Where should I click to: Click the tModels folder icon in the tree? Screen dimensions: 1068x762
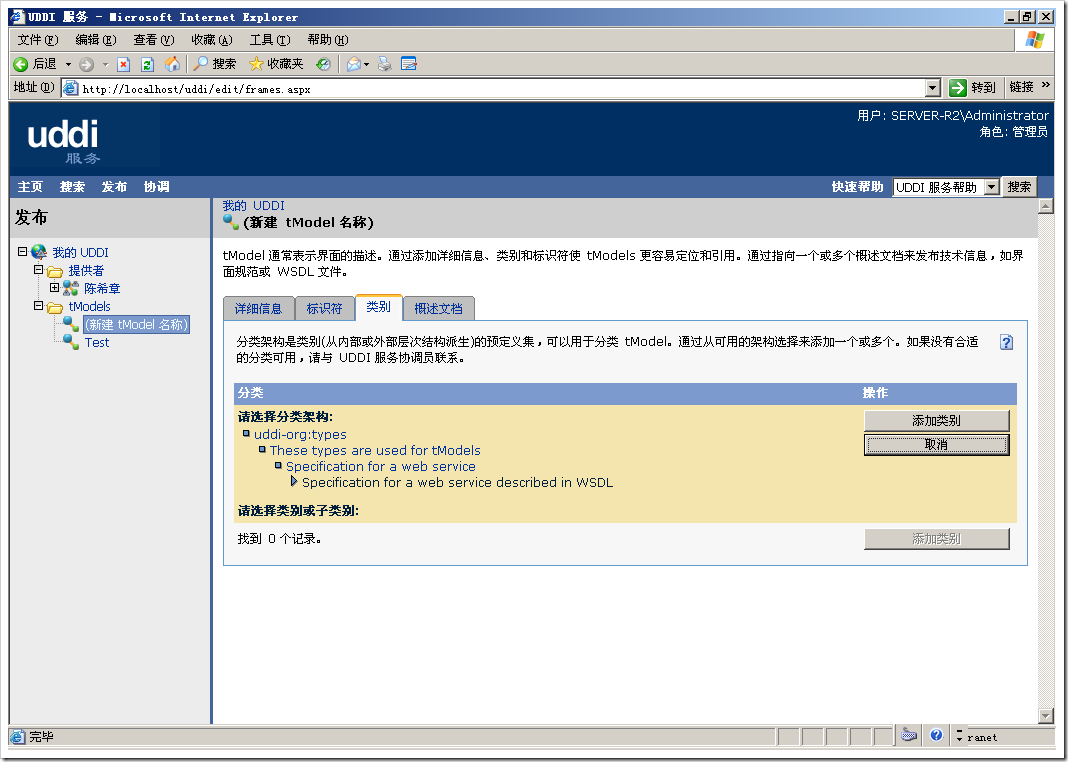coord(55,307)
